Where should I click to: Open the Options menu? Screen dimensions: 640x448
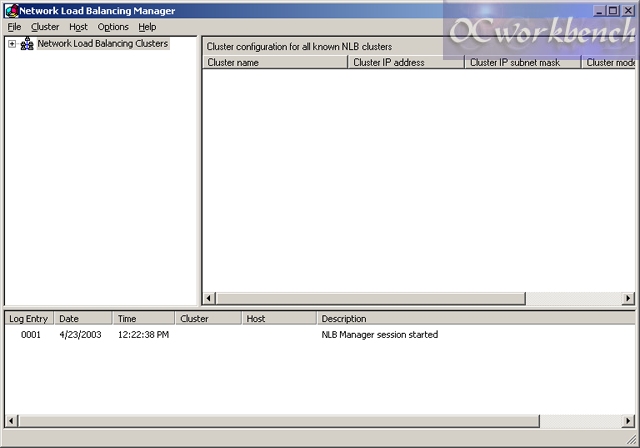point(113,27)
